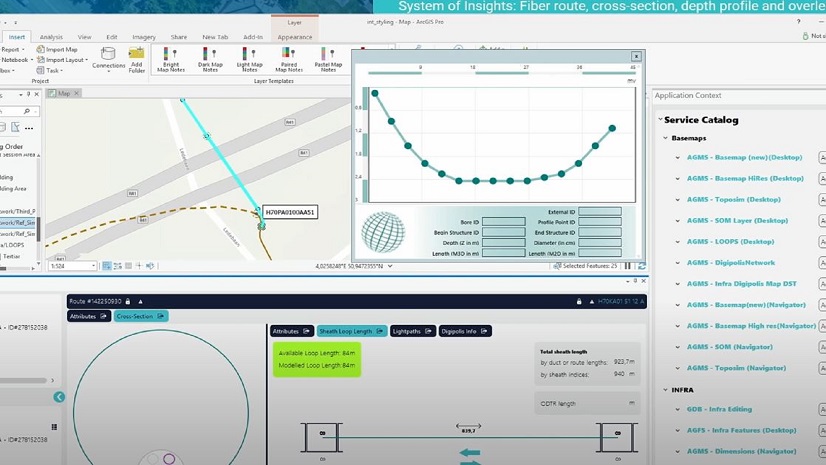Click the last depth profile point
This screenshot has height=465, width=826.
click(612, 128)
